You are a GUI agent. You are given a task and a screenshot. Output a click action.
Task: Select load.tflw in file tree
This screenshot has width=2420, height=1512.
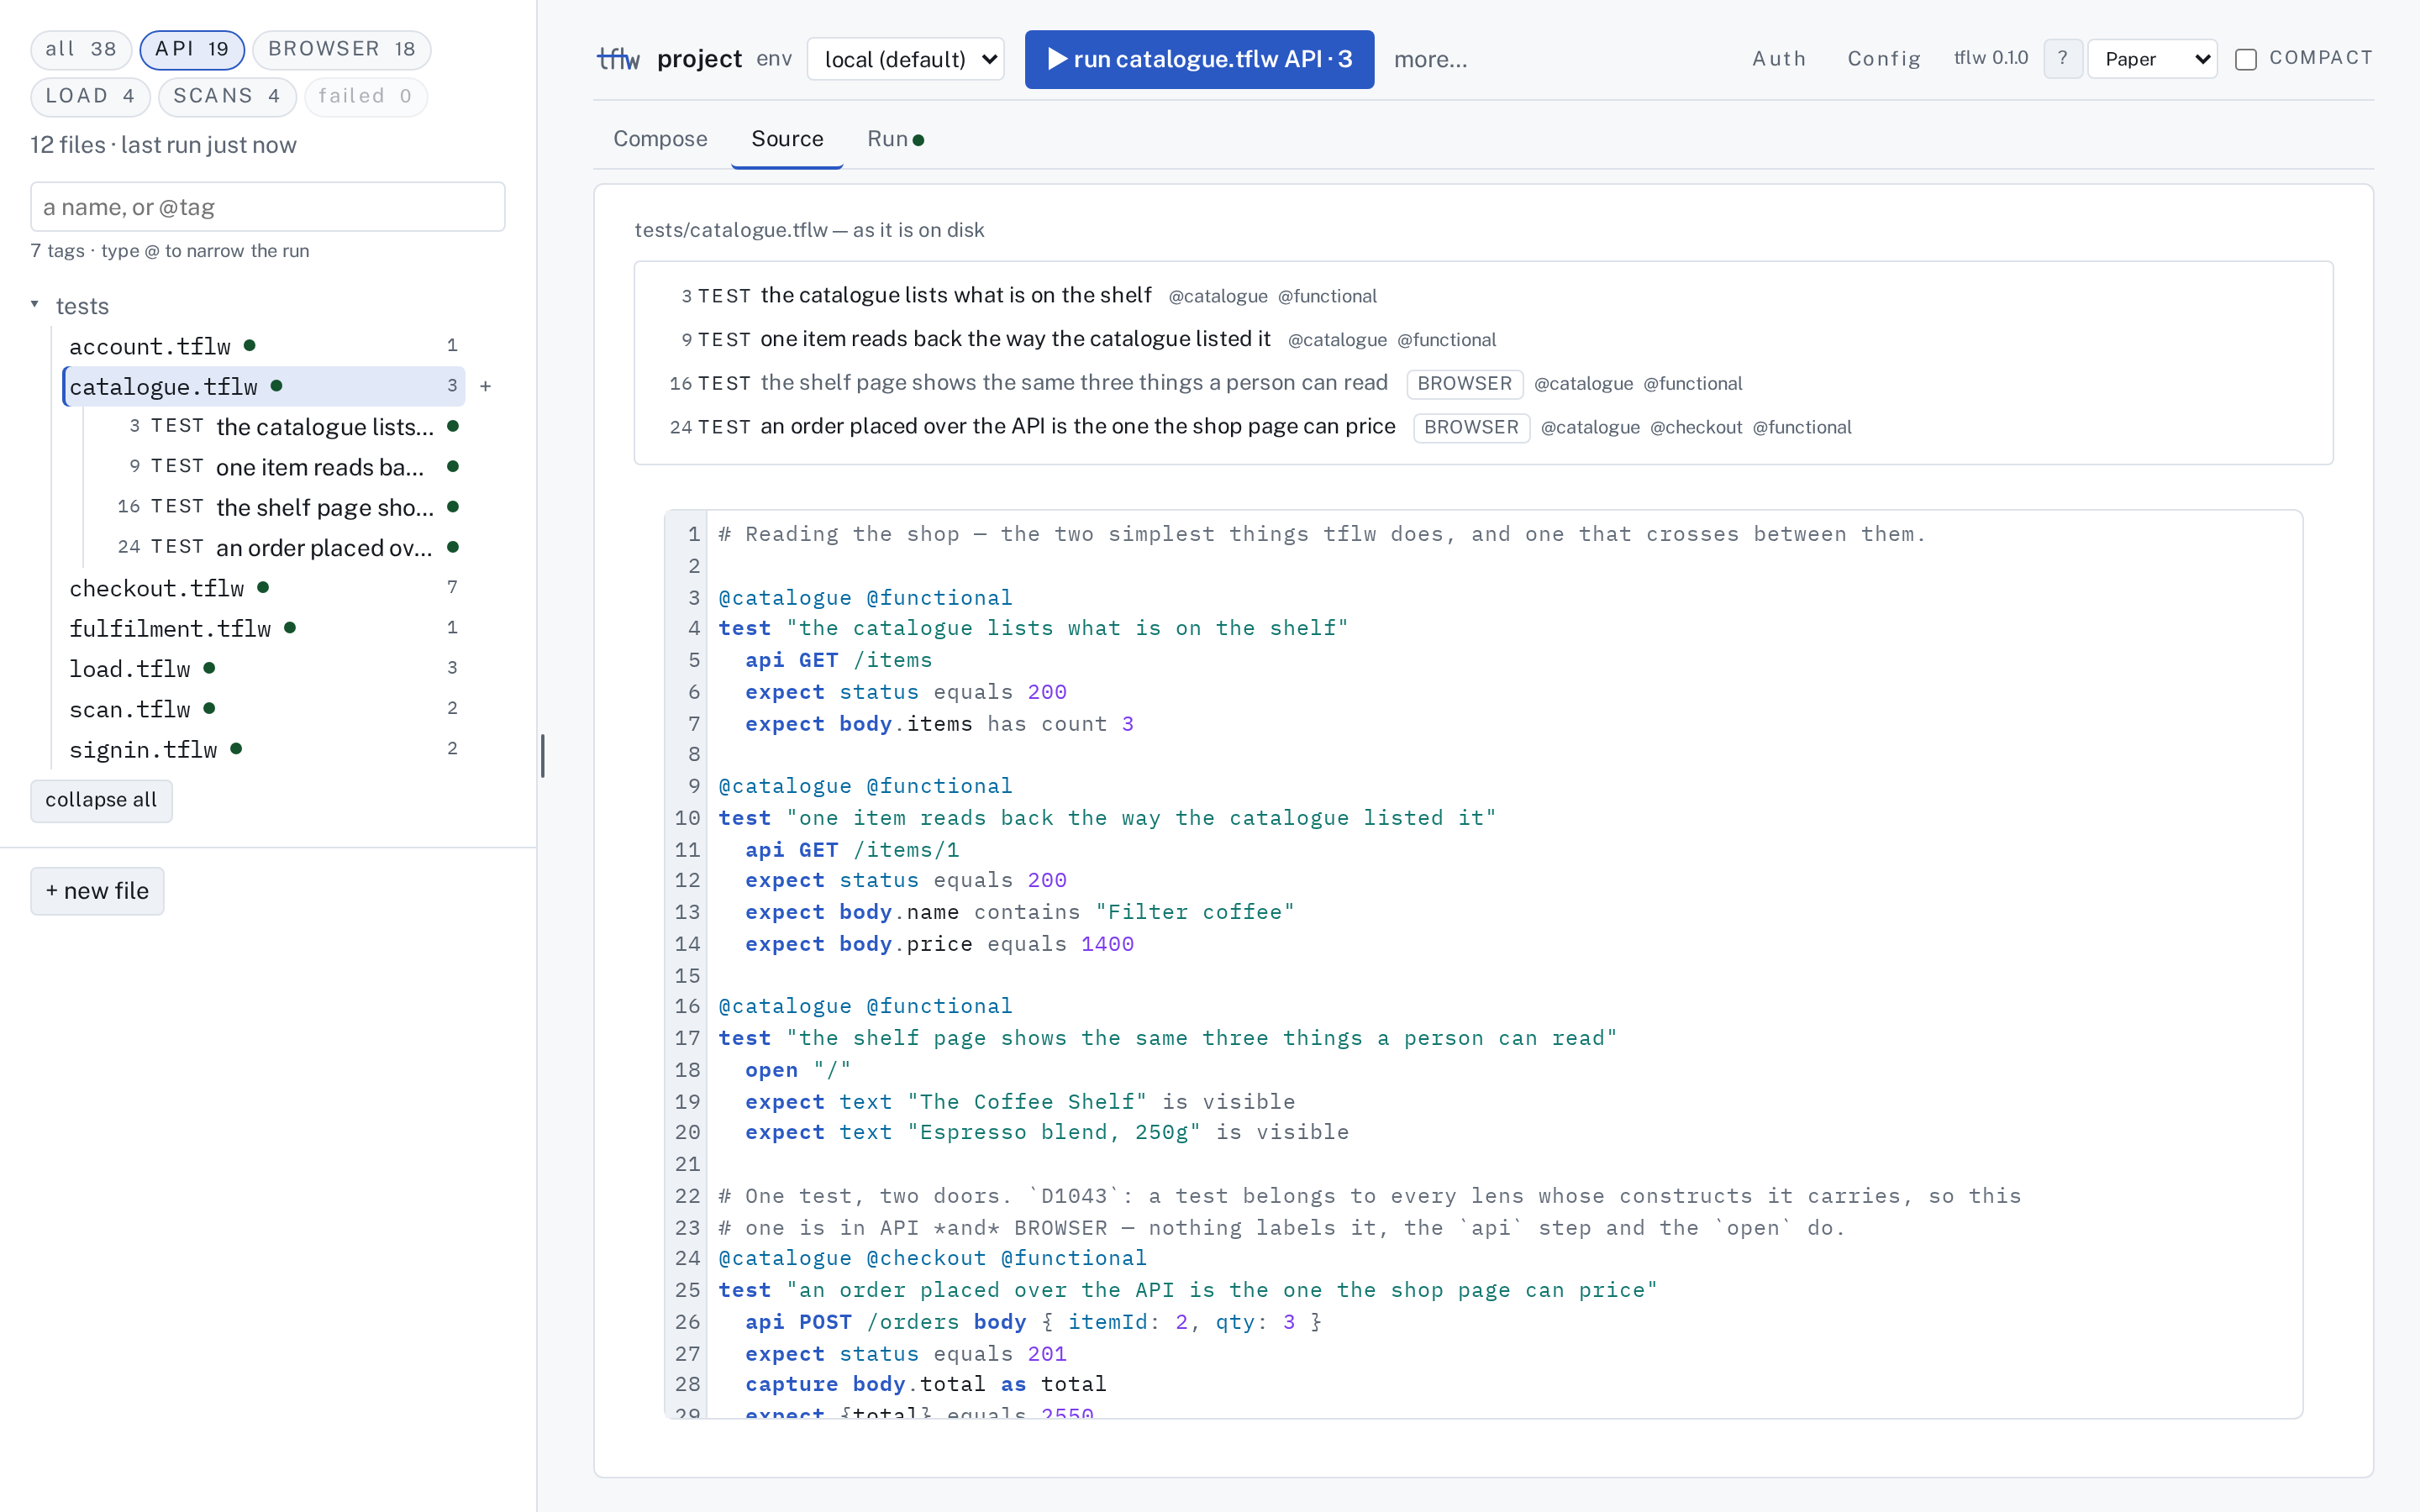(264, 668)
